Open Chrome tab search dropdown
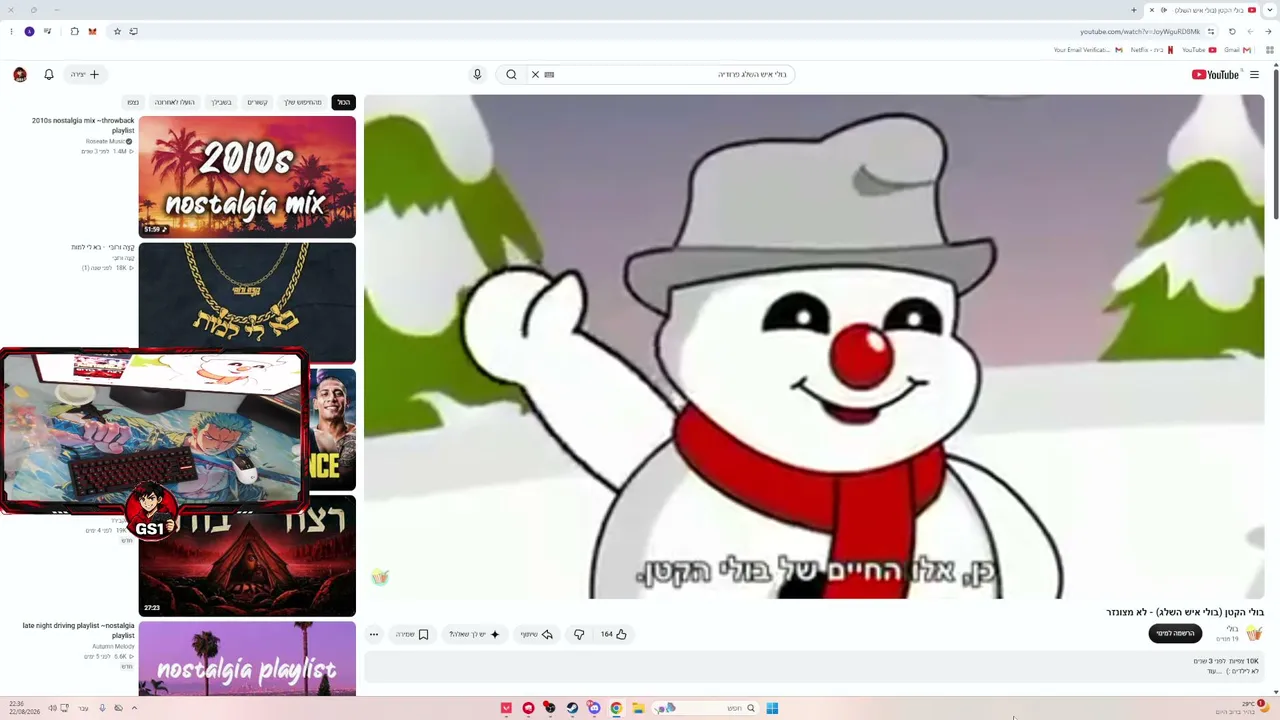Image resolution: width=1280 pixels, height=720 pixels. click(1269, 10)
